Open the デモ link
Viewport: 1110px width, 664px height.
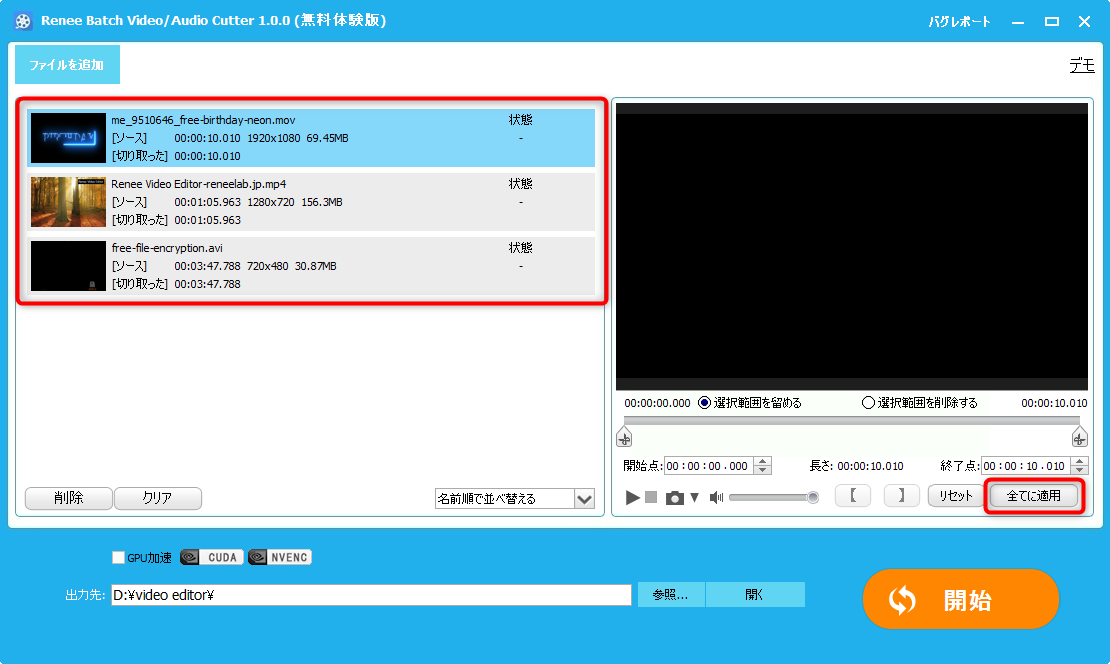[1082, 65]
